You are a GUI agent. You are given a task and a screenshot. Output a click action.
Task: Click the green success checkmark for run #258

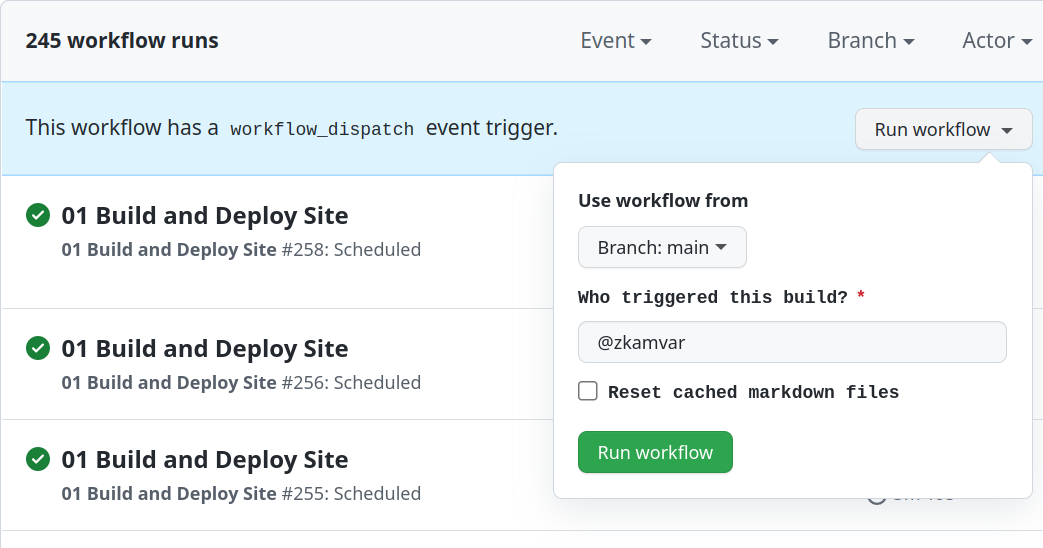[x=38, y=215]
